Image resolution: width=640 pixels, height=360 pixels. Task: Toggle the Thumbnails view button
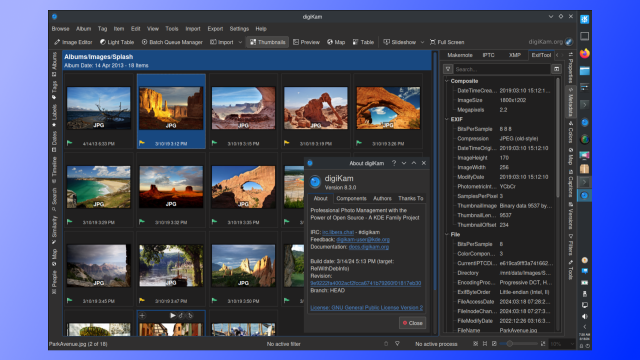(267, 42)
